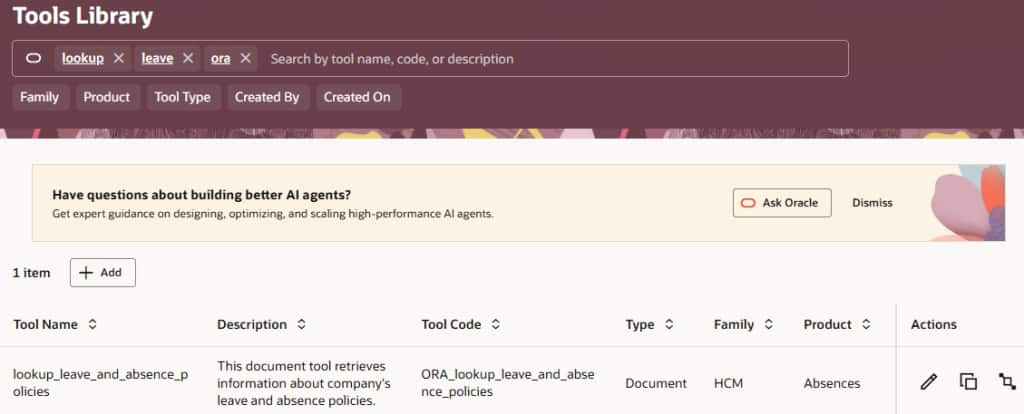Click the duplicate tool icon in Actions
1024x414 pixels.
coord(968,381)
